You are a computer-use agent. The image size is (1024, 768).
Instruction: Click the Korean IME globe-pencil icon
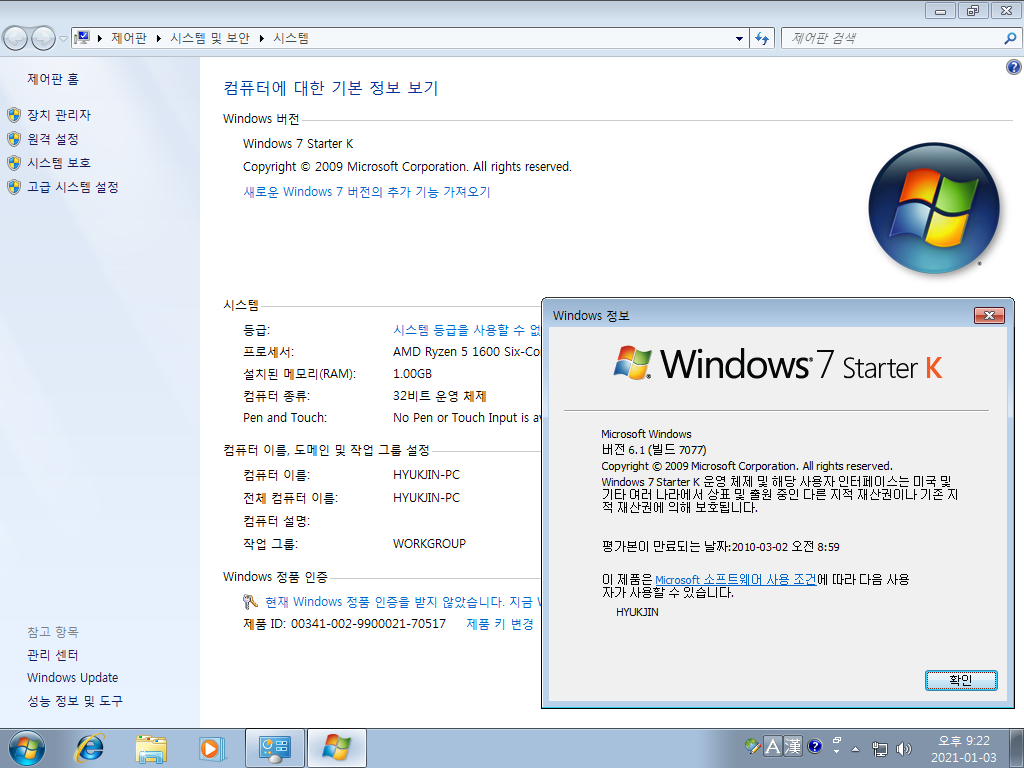click(752, 746)
